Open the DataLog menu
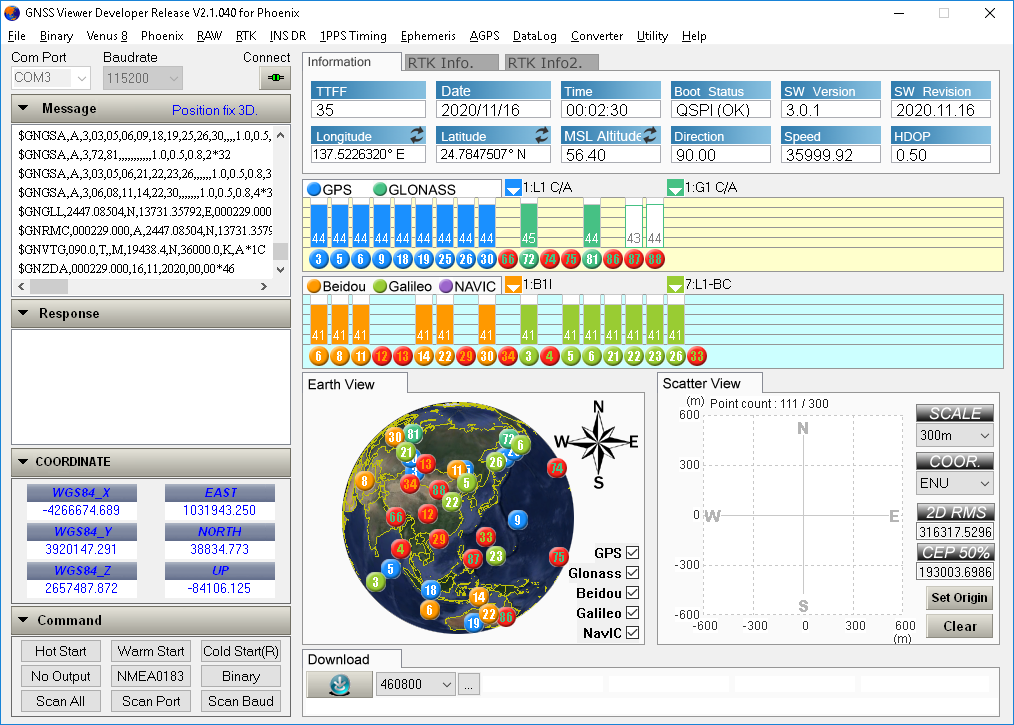The height and width of the screenshot is (725, 1014). click(534, 36)
